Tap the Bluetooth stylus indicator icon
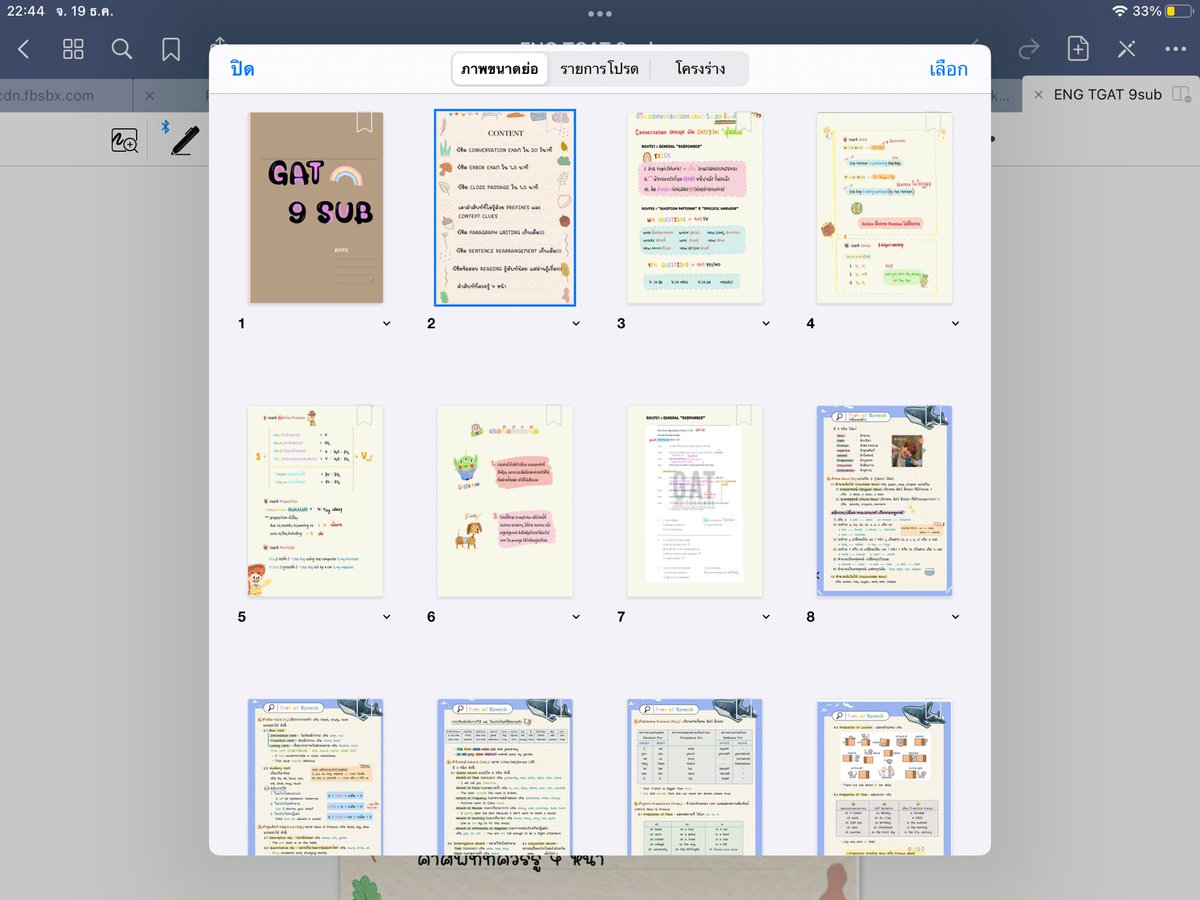 [x=165, y=127]
